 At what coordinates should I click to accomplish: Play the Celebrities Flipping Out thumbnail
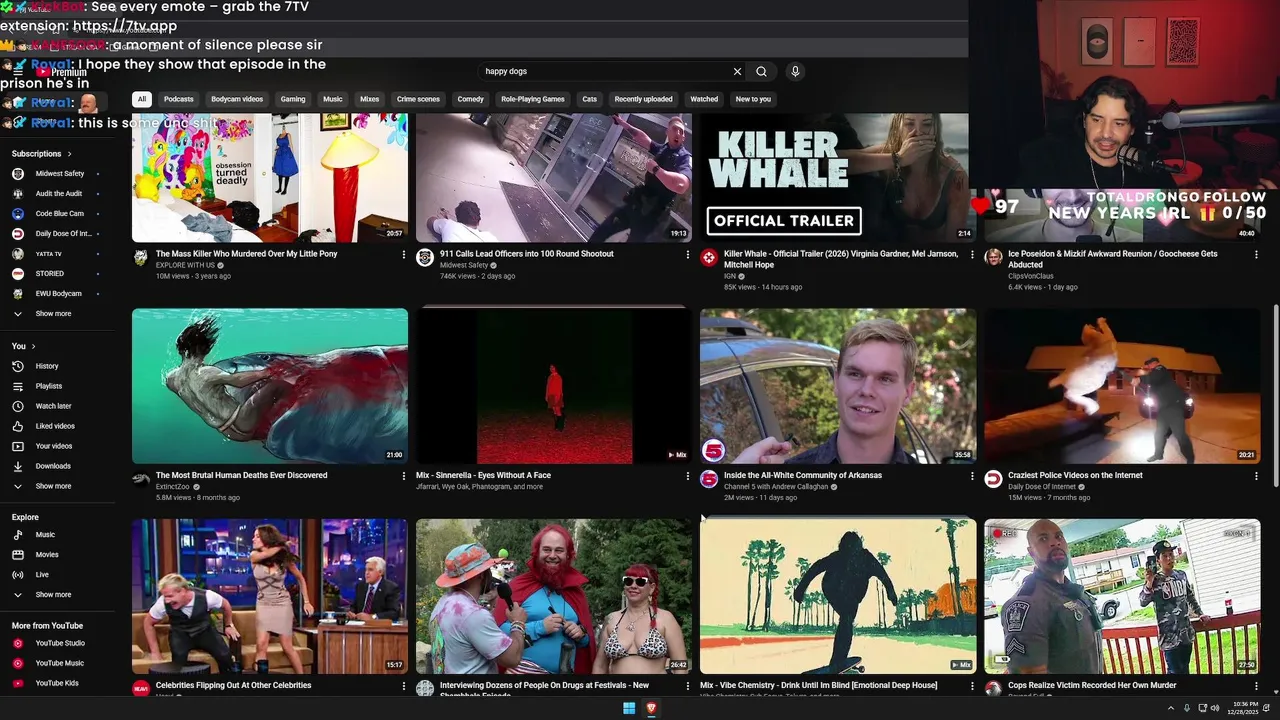270,596
